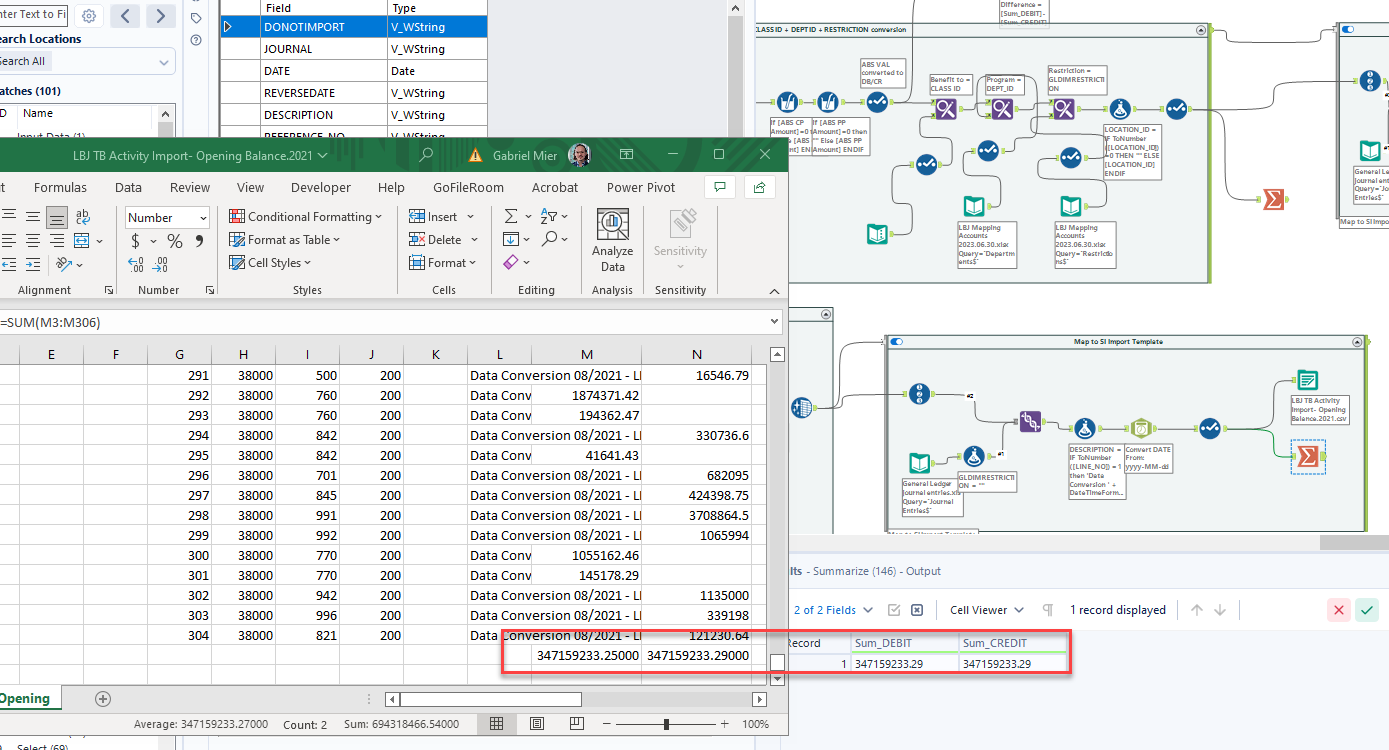Click the Comma Style button in Excel
Screen dimensions: 1389x750
point(199,241)
